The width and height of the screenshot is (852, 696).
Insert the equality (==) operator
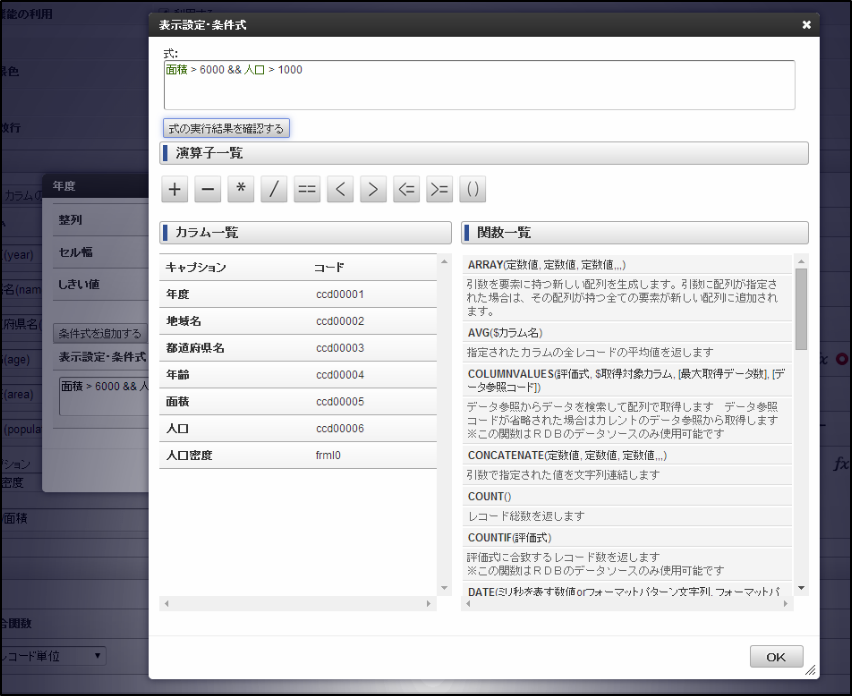[x=306, y=189]
